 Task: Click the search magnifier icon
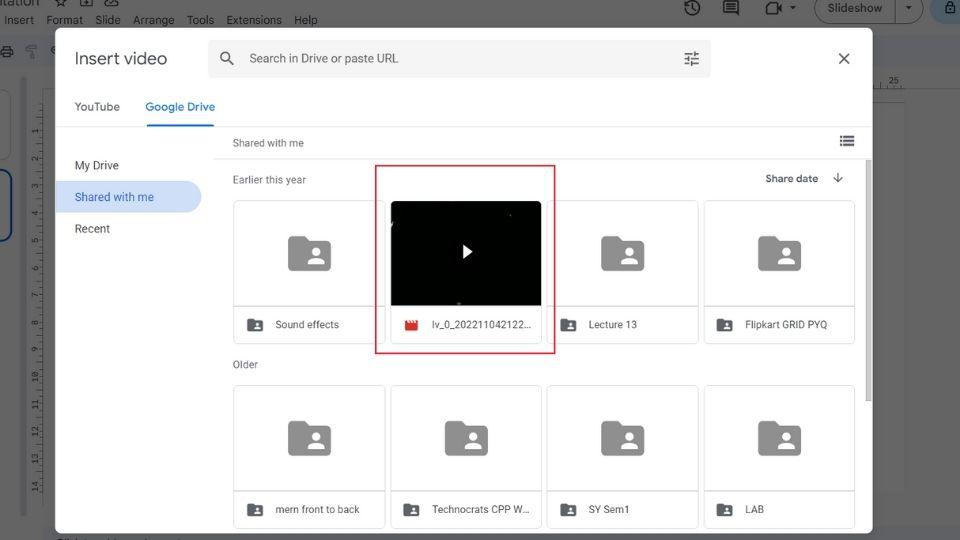click(x=227, y=58)
